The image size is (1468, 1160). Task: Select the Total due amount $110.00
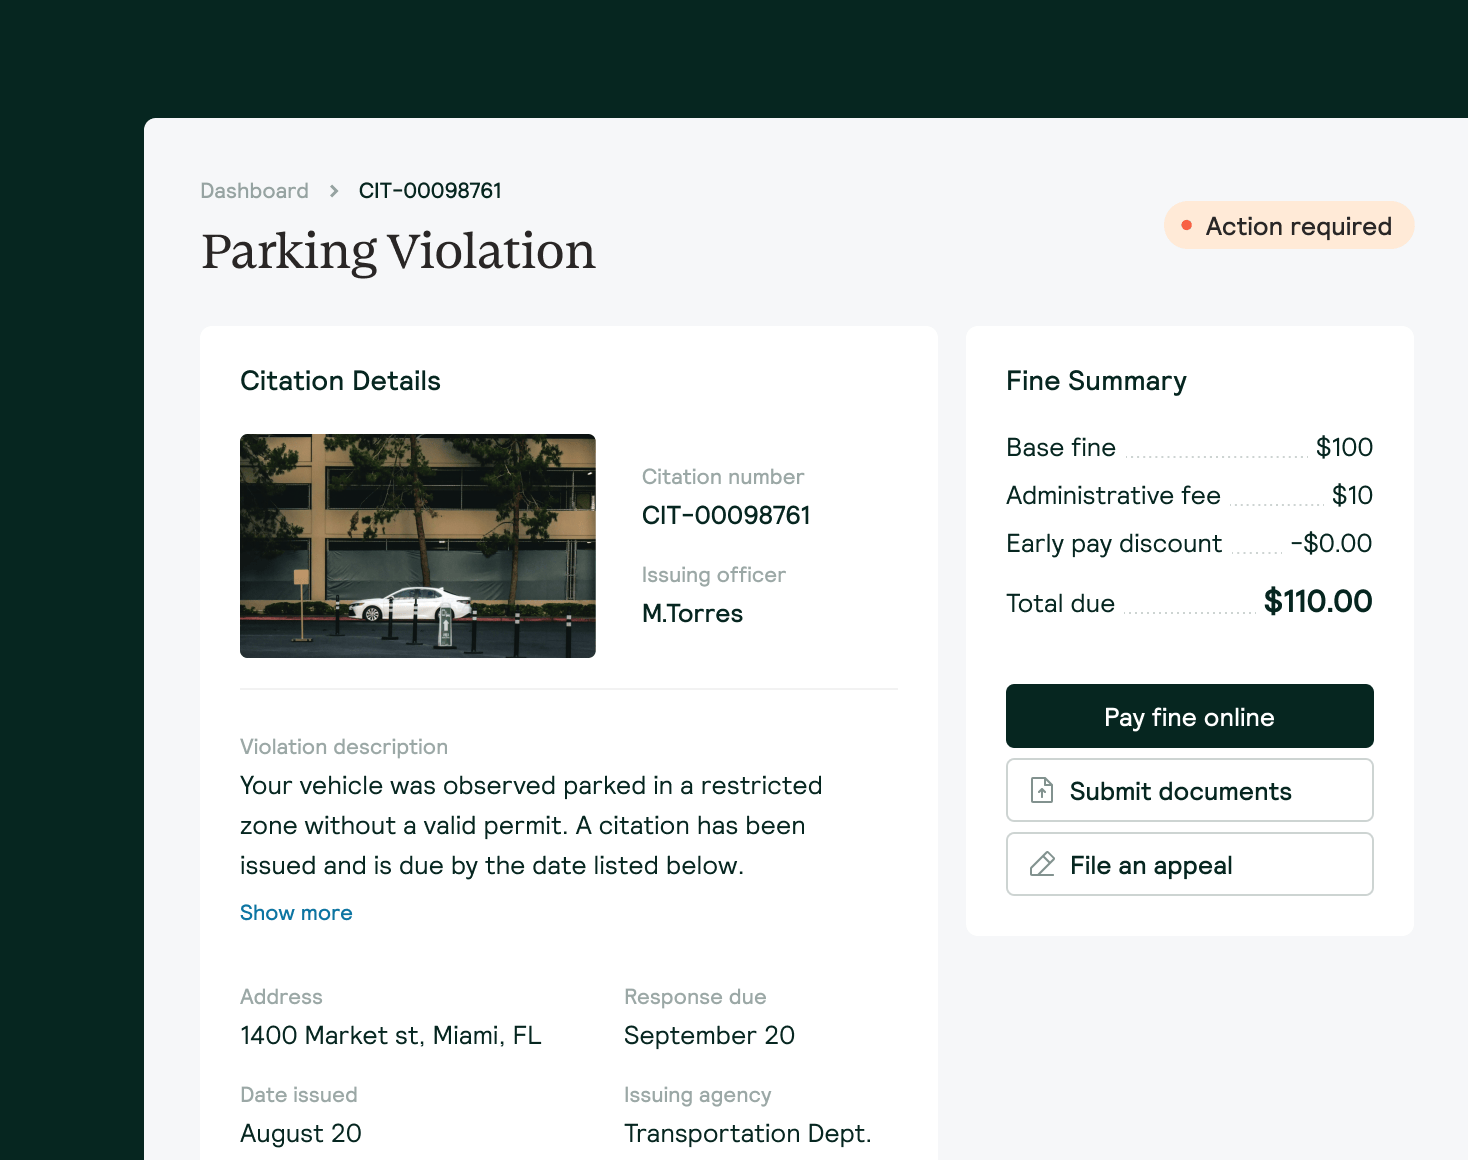pyautogui.click(x=1318, y=602)
